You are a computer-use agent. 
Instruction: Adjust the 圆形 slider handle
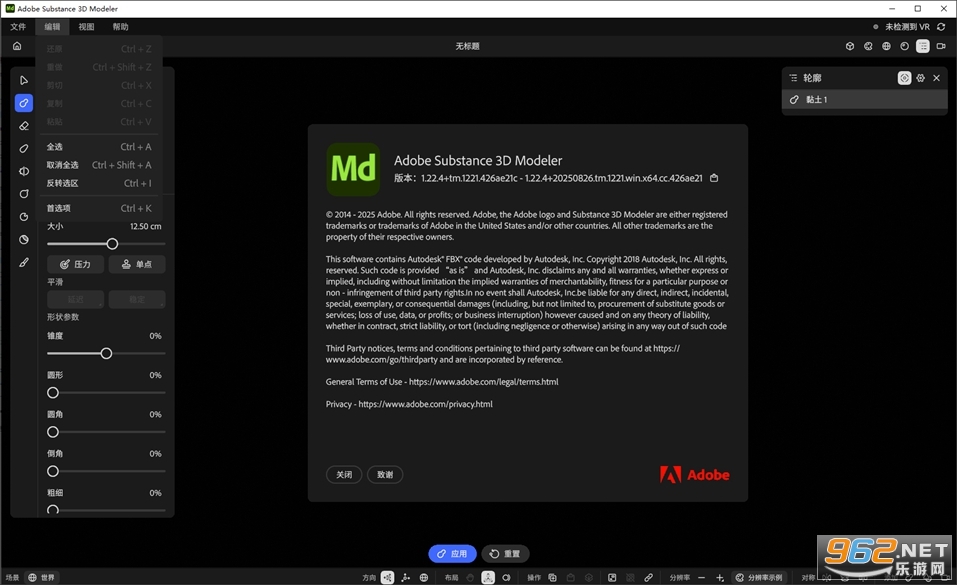(53, 393)
